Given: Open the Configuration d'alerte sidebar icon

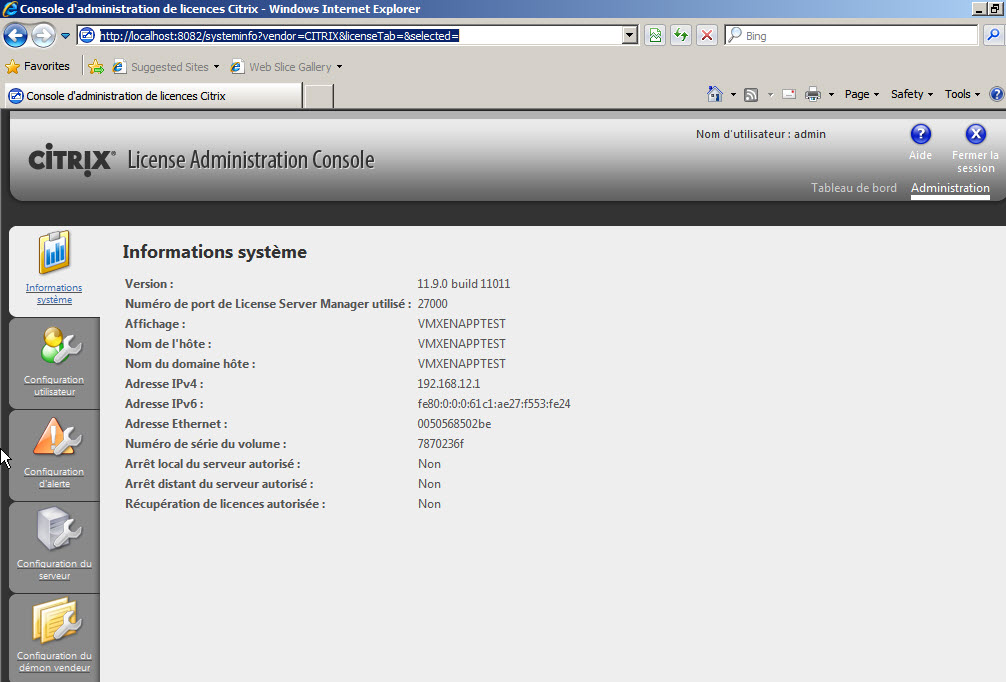Looking at the screenshot, I should (56, 437).
